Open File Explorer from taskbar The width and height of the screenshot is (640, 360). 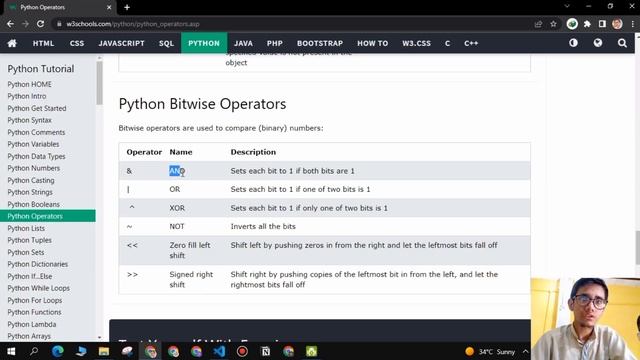104,351
